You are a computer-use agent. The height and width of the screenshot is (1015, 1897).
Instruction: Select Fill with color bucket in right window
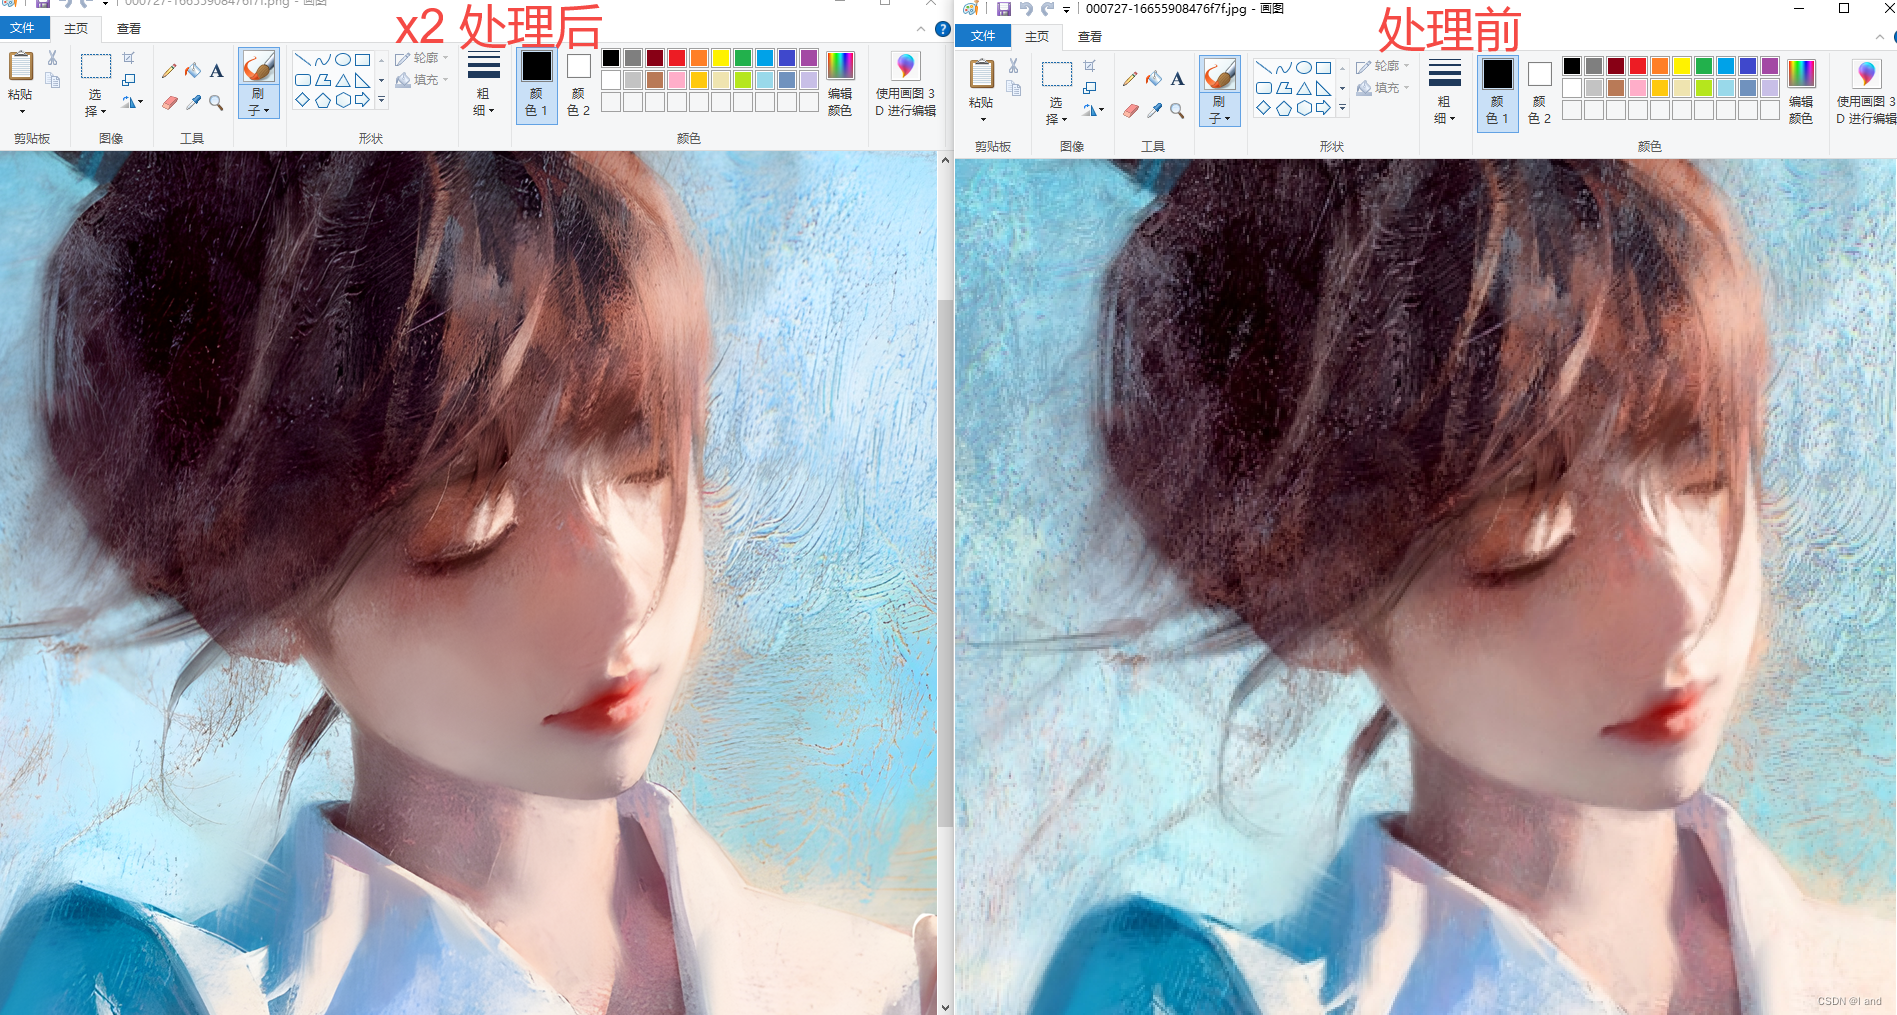coord(1154,79)
